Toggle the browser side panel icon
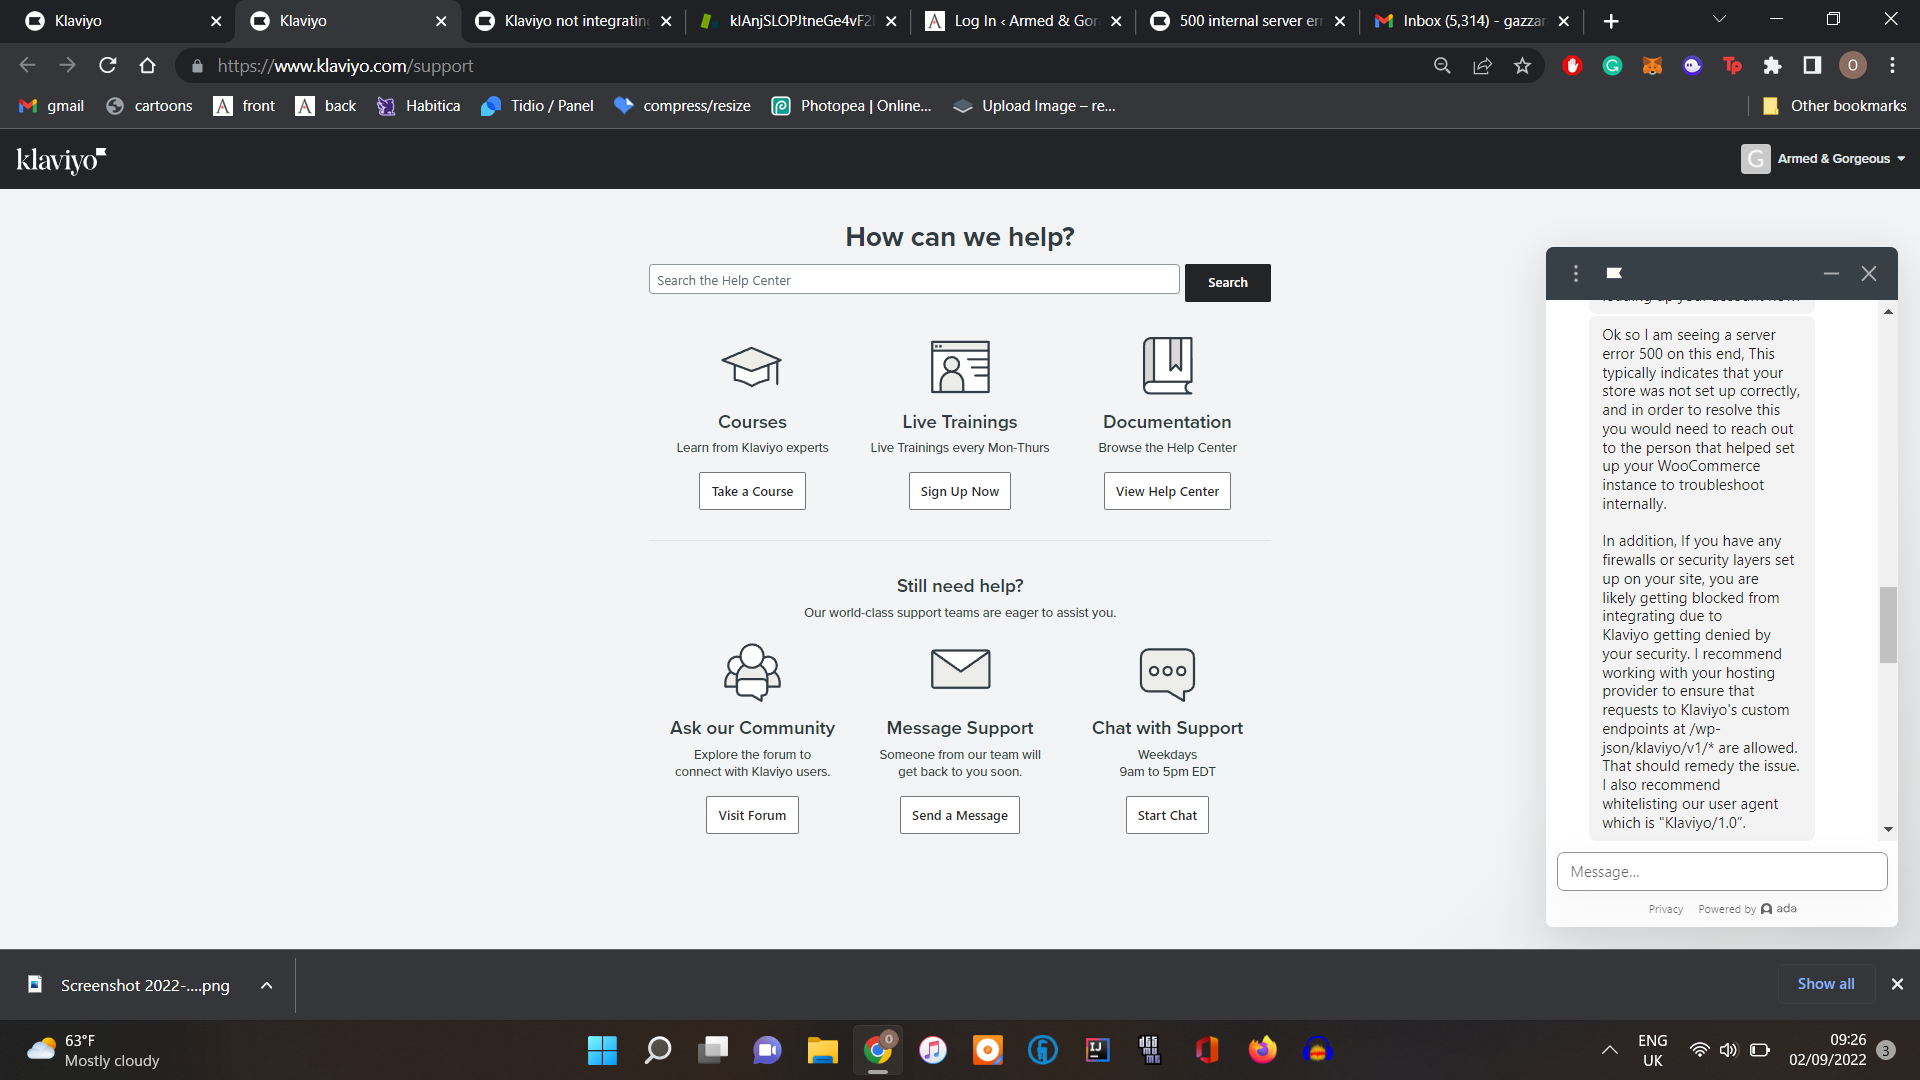This screenshot has height=1080, width=1920. (1812, 65)
